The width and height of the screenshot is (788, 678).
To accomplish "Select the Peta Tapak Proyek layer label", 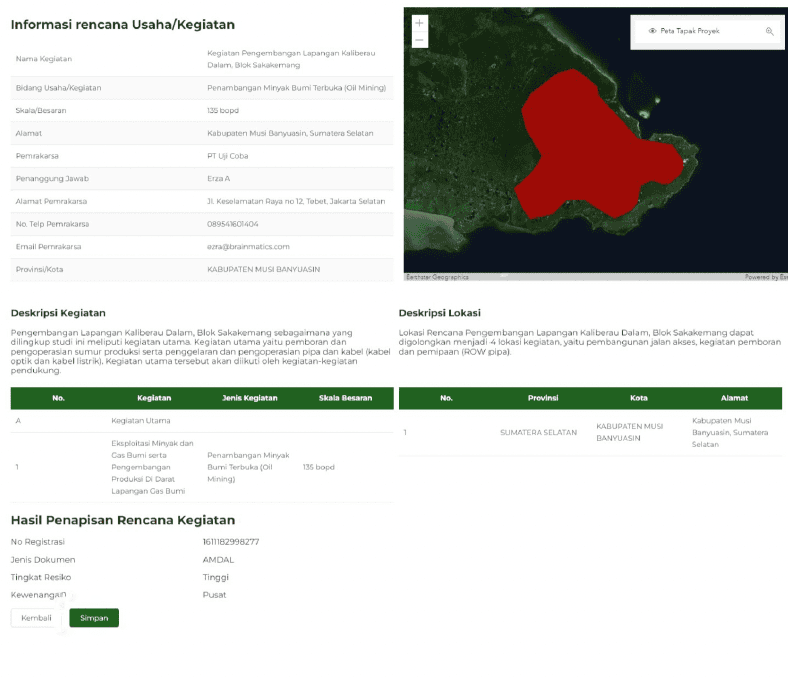I will click(x=689, y=31).
